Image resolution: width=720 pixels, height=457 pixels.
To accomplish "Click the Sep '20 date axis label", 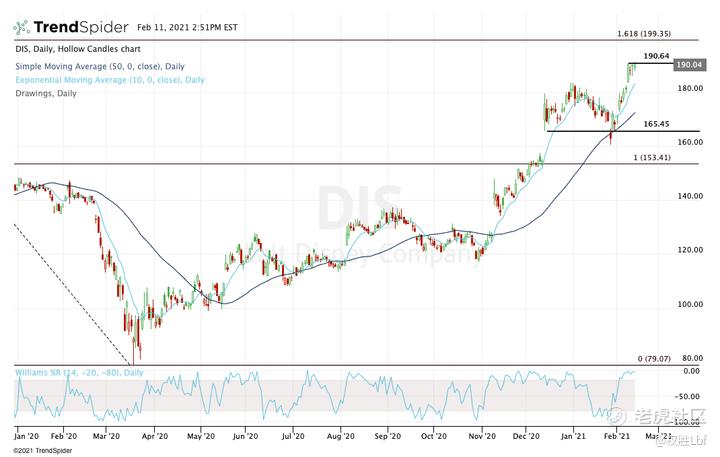I will [388, 436].
